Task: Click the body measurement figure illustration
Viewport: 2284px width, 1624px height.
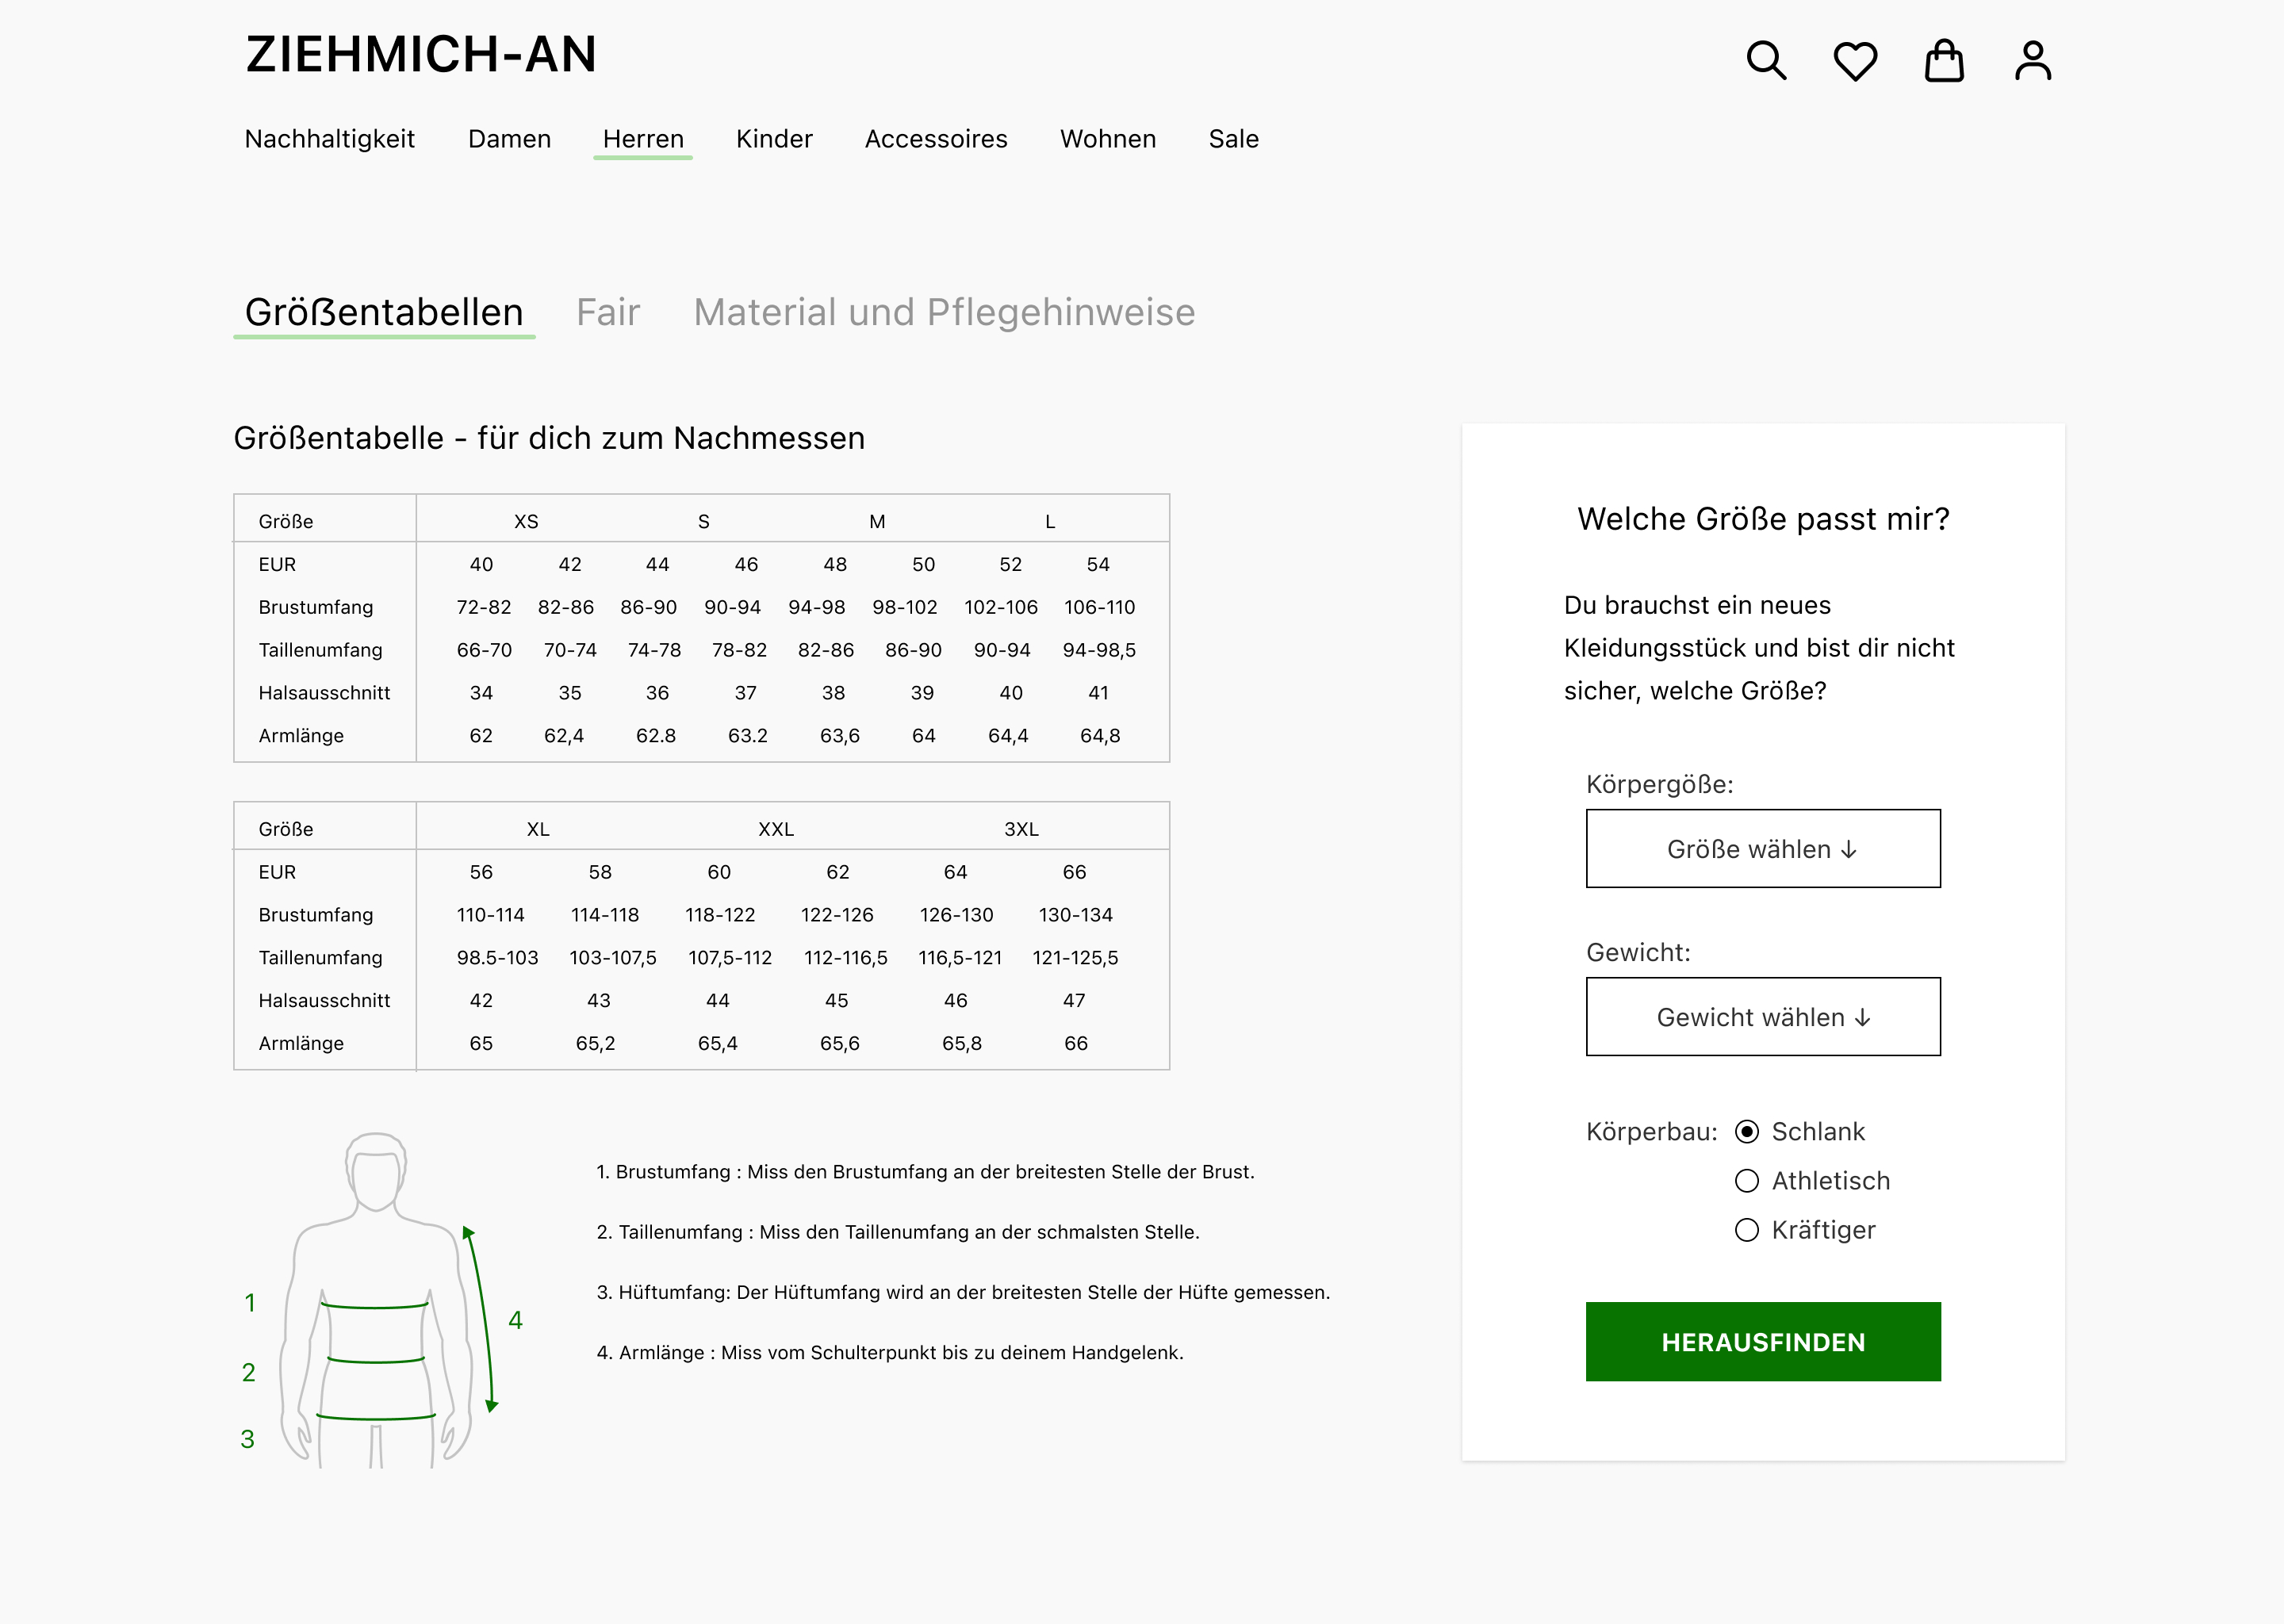Action: click(x=376, y=1300)
